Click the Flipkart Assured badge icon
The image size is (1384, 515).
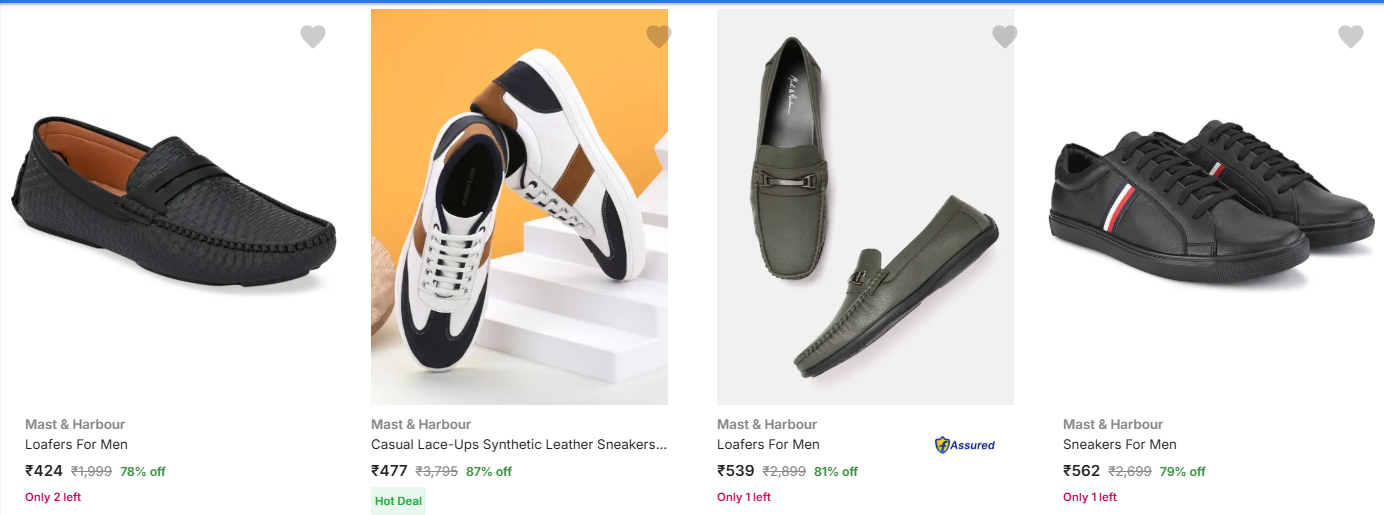click(x=965, y=445)
